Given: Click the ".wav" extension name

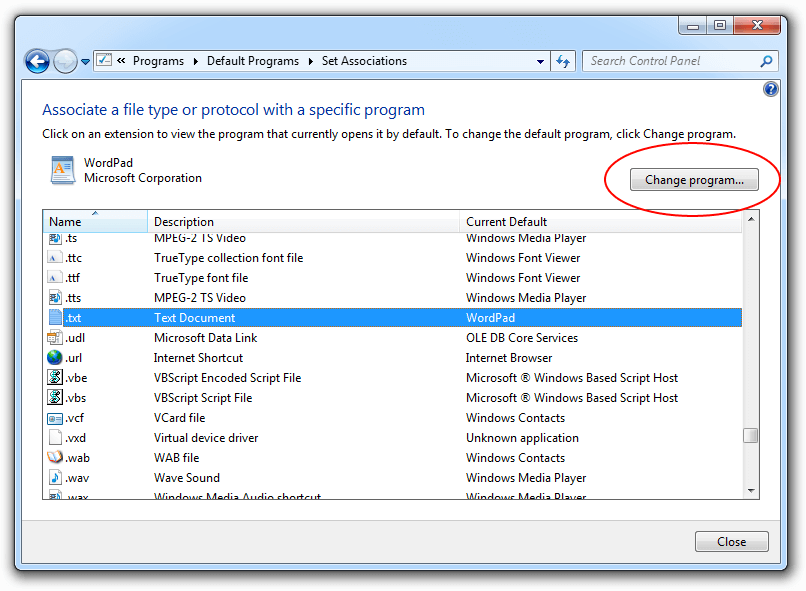Looking at the screenshot, I should point(77,478).
